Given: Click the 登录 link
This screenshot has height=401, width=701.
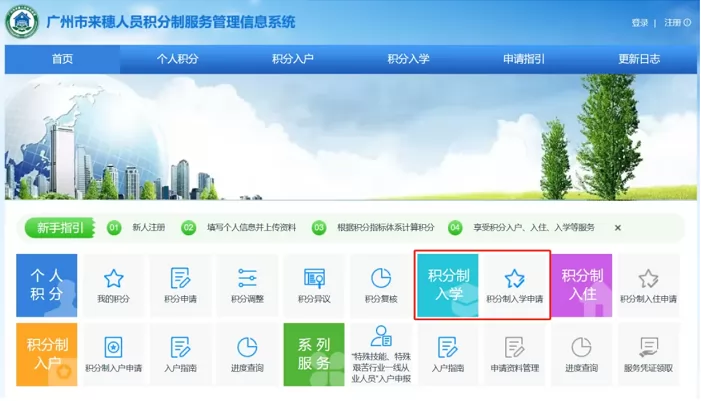Looking at the screenshot, I should (x=640, y=23).
